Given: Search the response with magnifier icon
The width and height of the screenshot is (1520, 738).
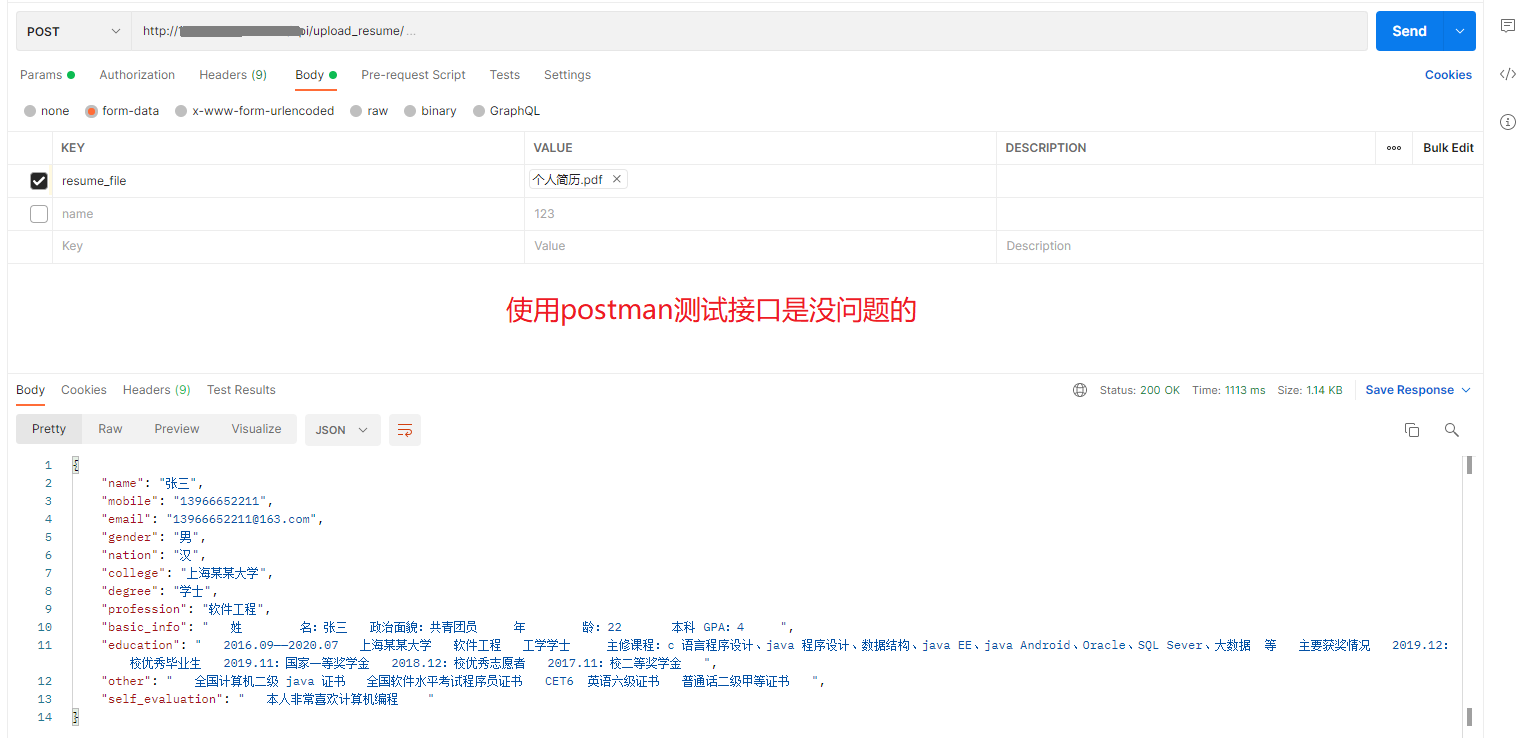Looking at the screenshot, I should [x=1452, y=430].
